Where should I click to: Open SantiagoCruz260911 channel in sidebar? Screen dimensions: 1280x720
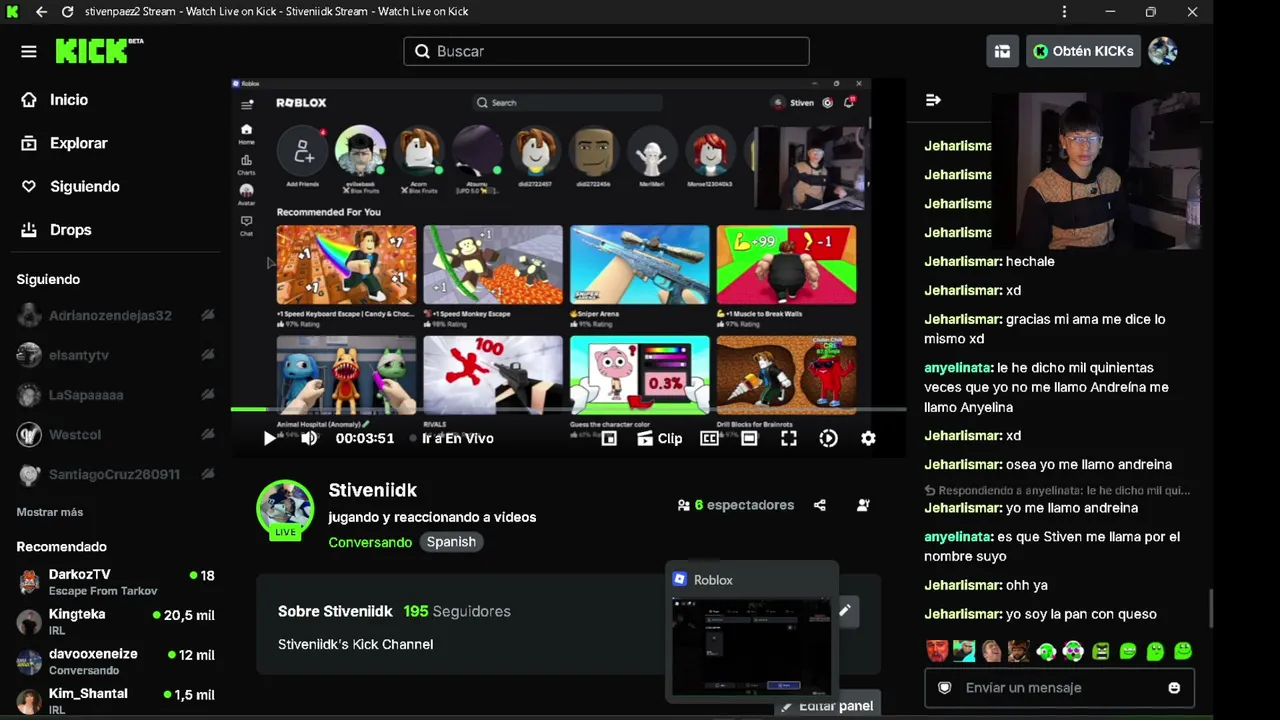(x=116, y=474)
